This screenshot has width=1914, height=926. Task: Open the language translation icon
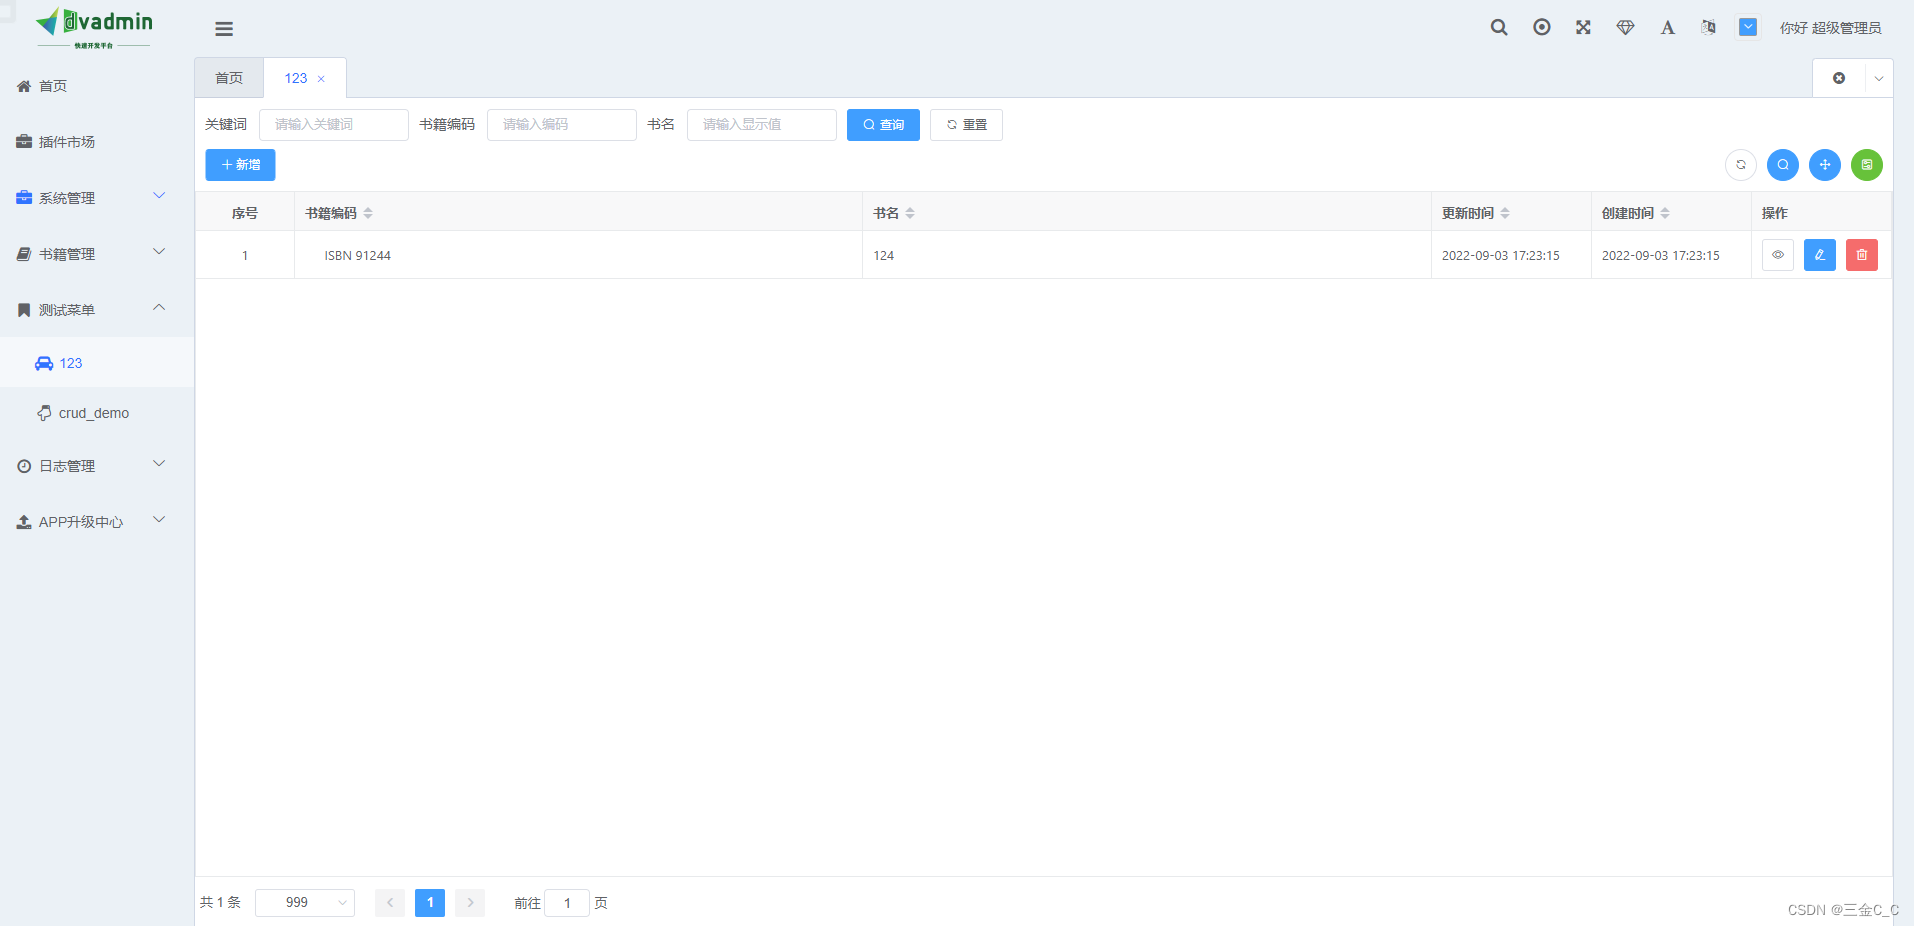coord(1708,27)
